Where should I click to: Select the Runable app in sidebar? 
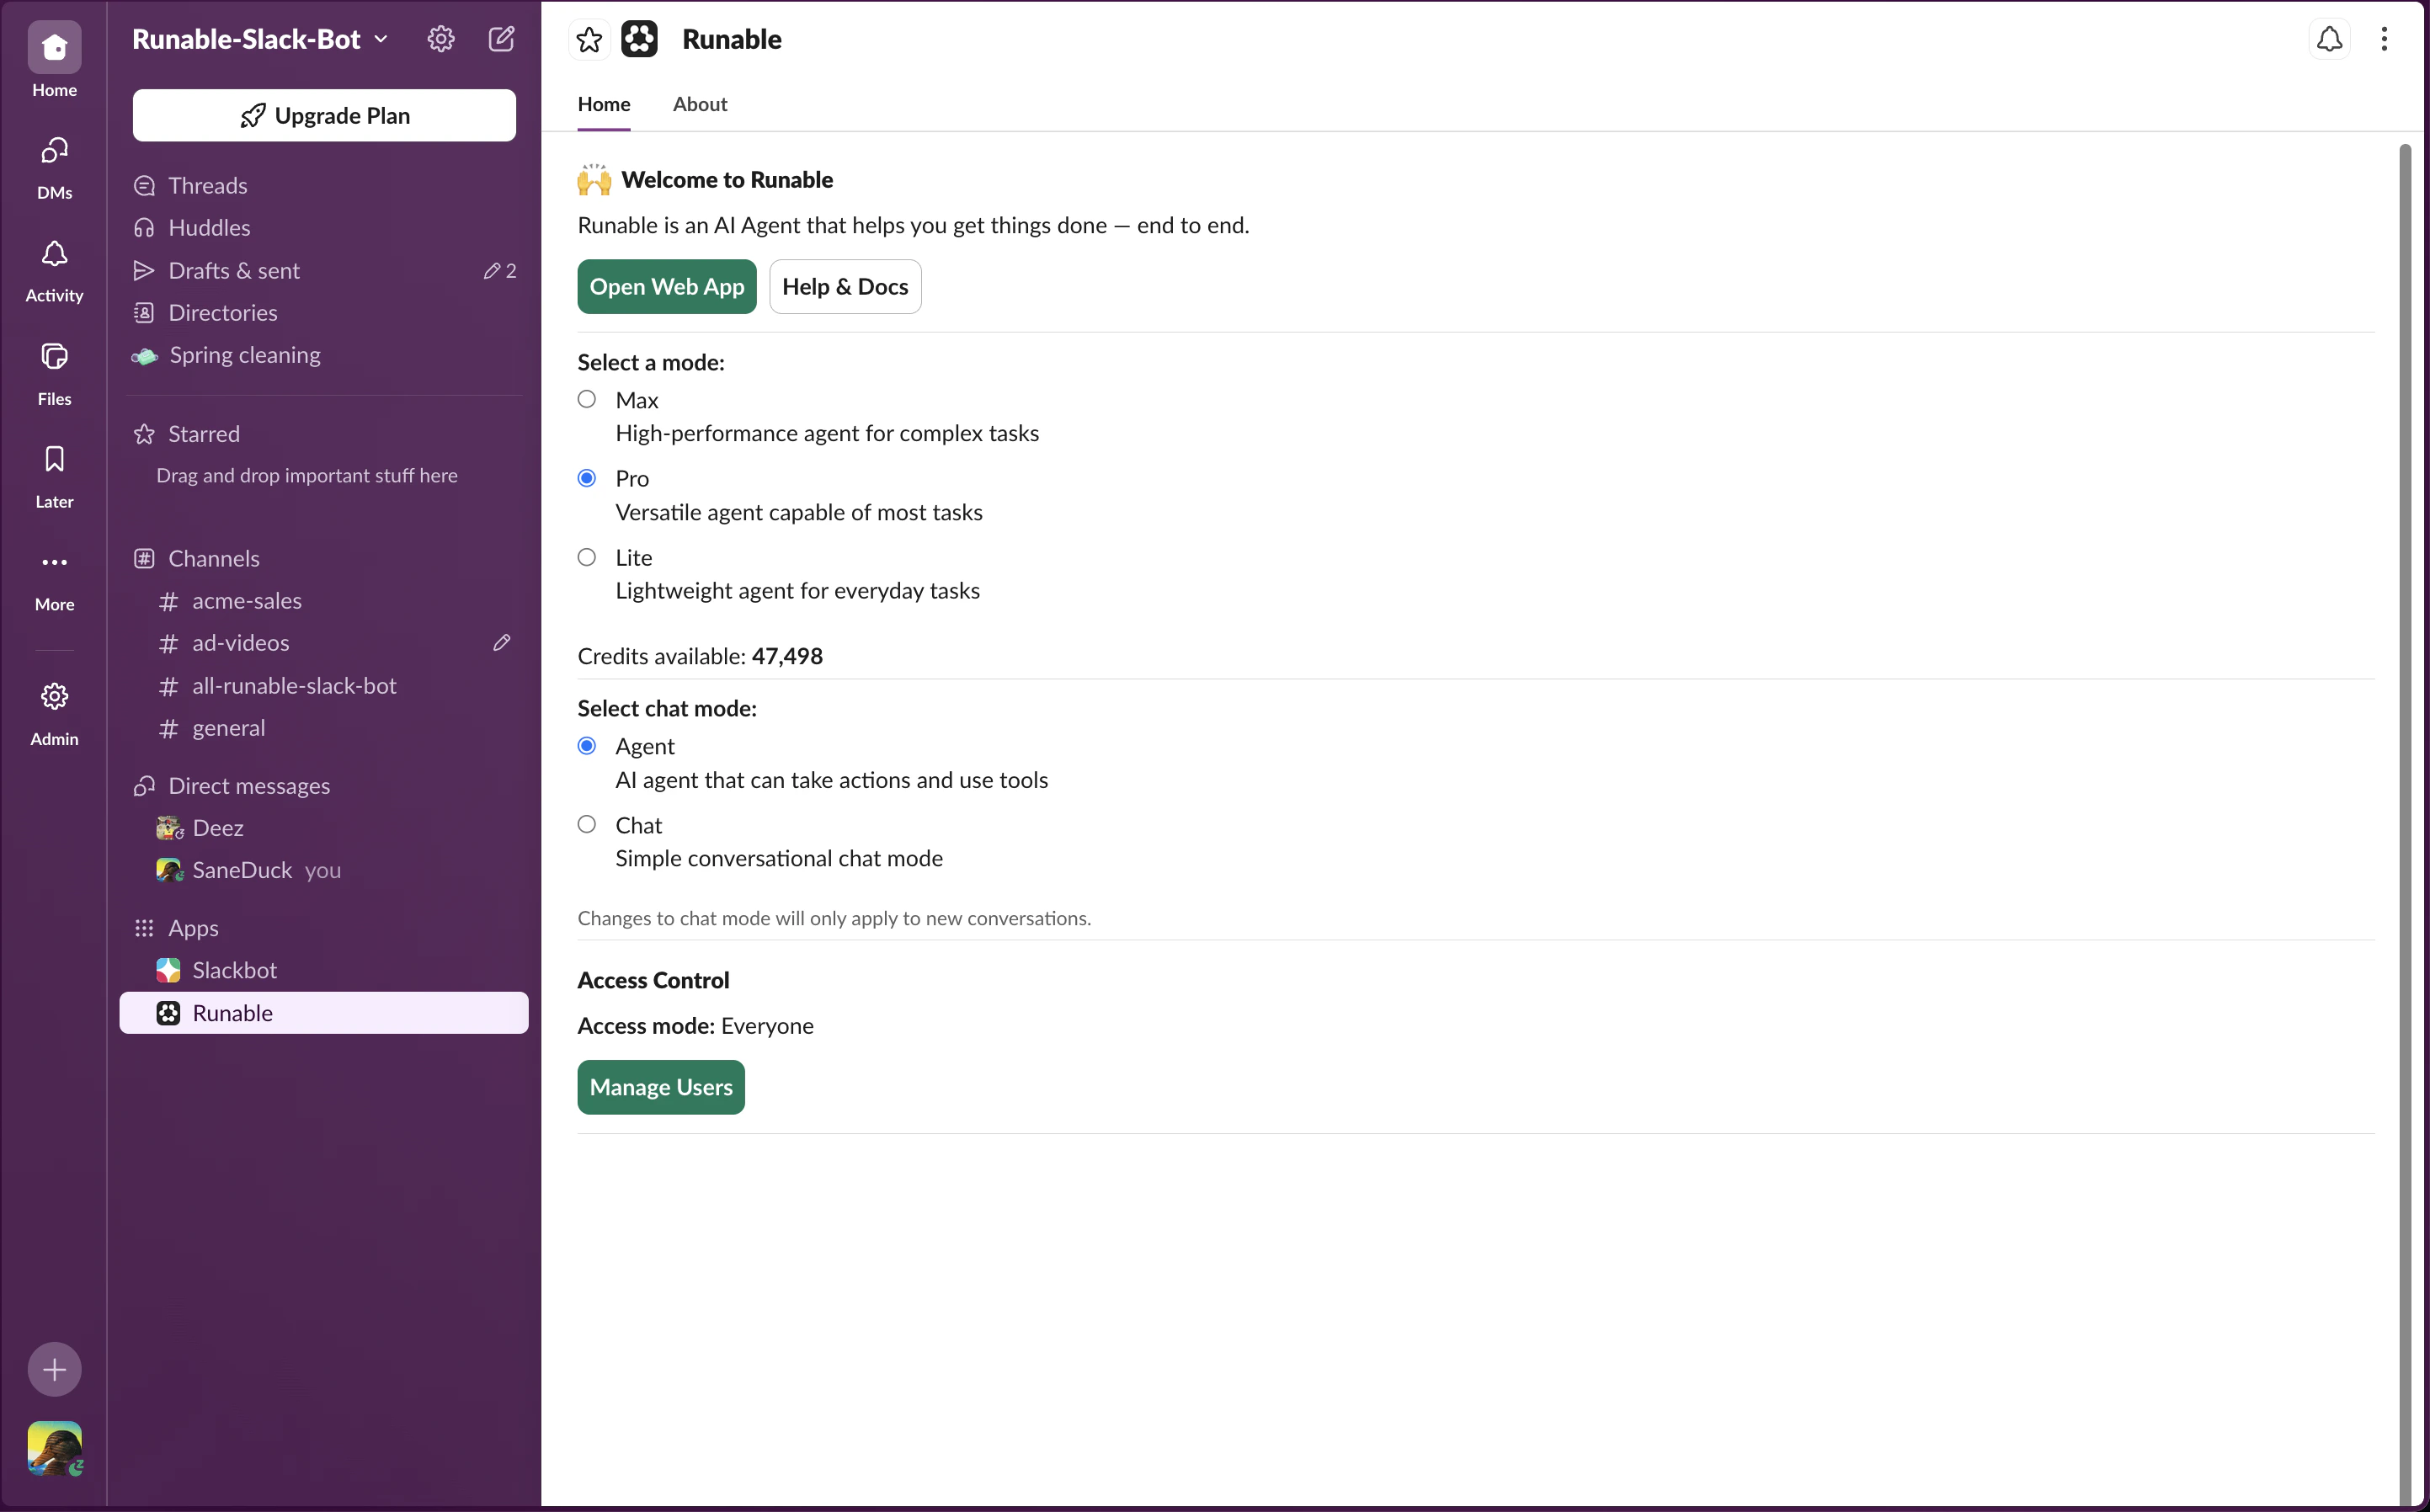pos(324,1013)
